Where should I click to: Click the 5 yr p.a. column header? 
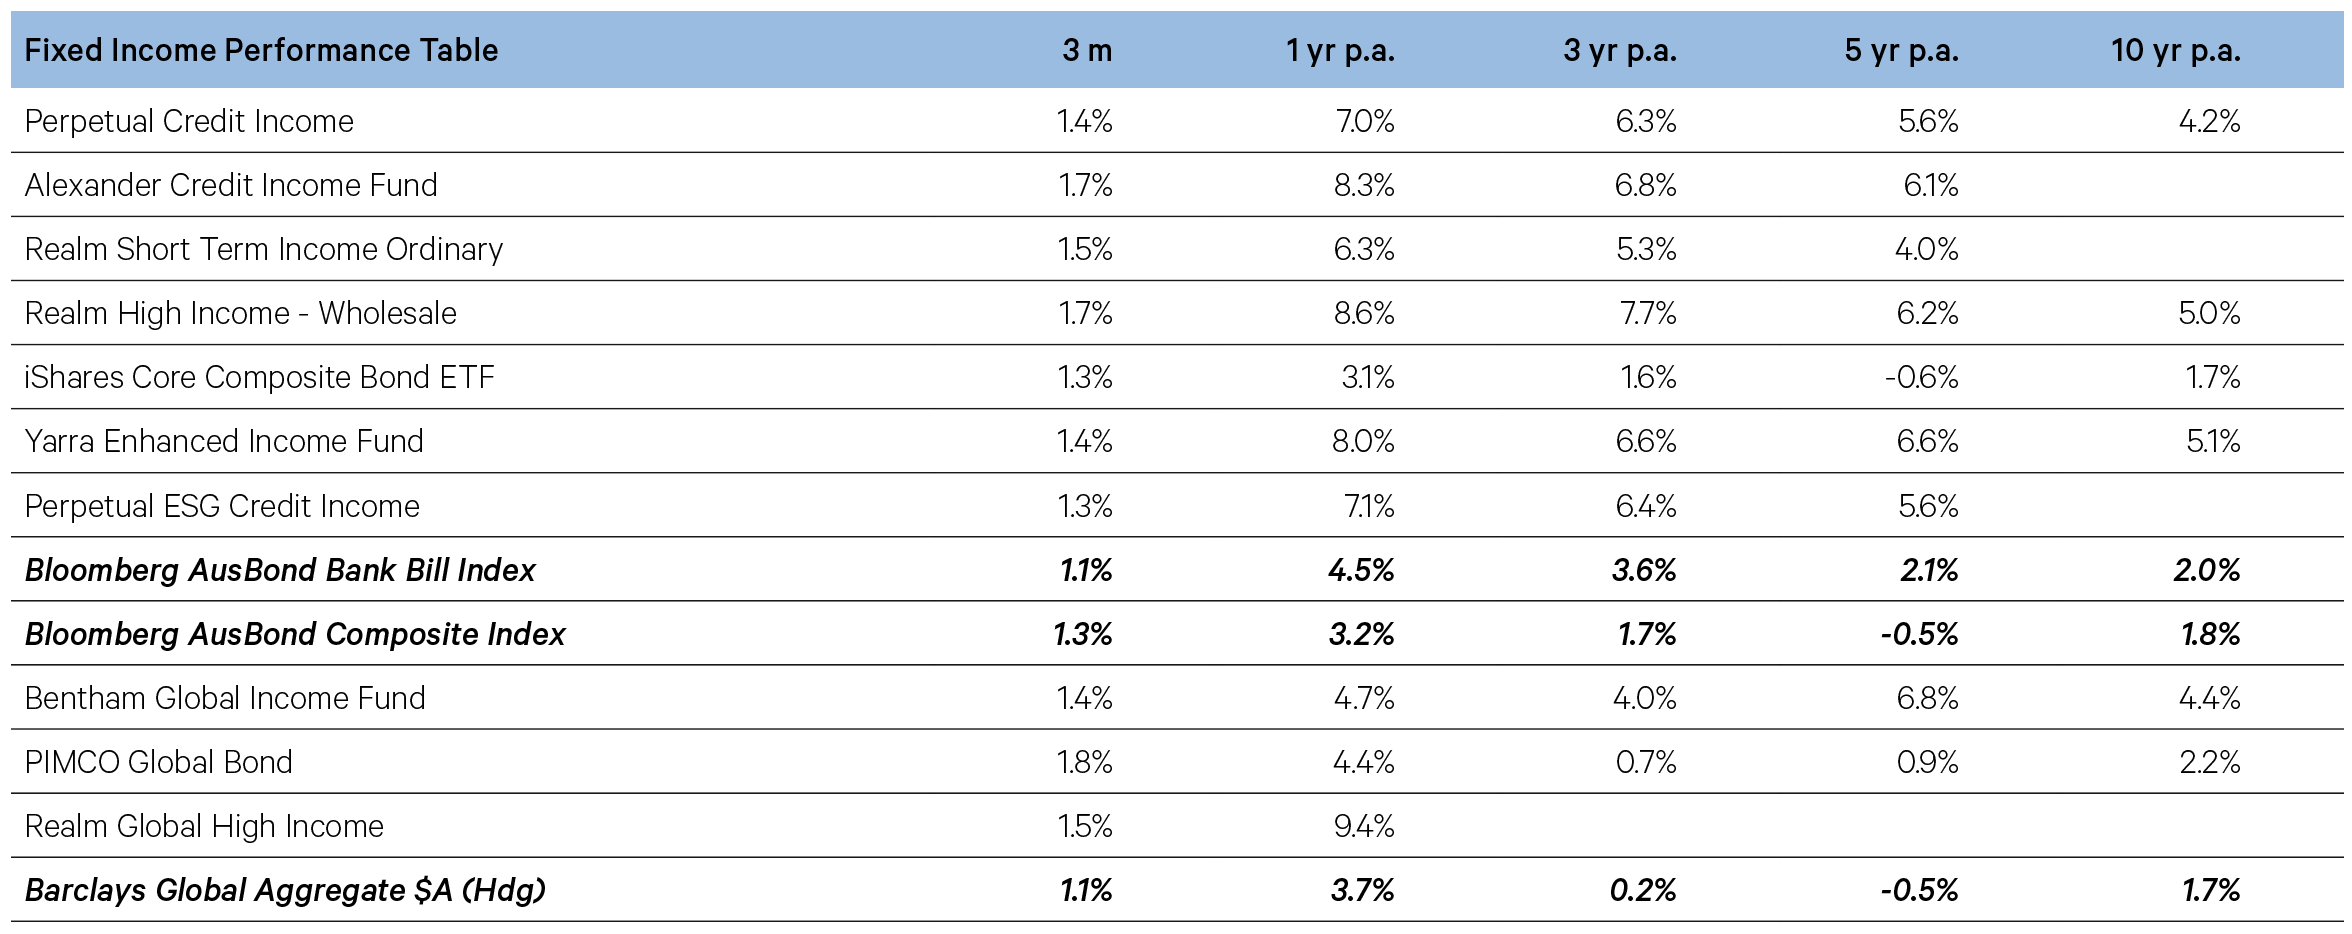click(x=1901, y=50)
